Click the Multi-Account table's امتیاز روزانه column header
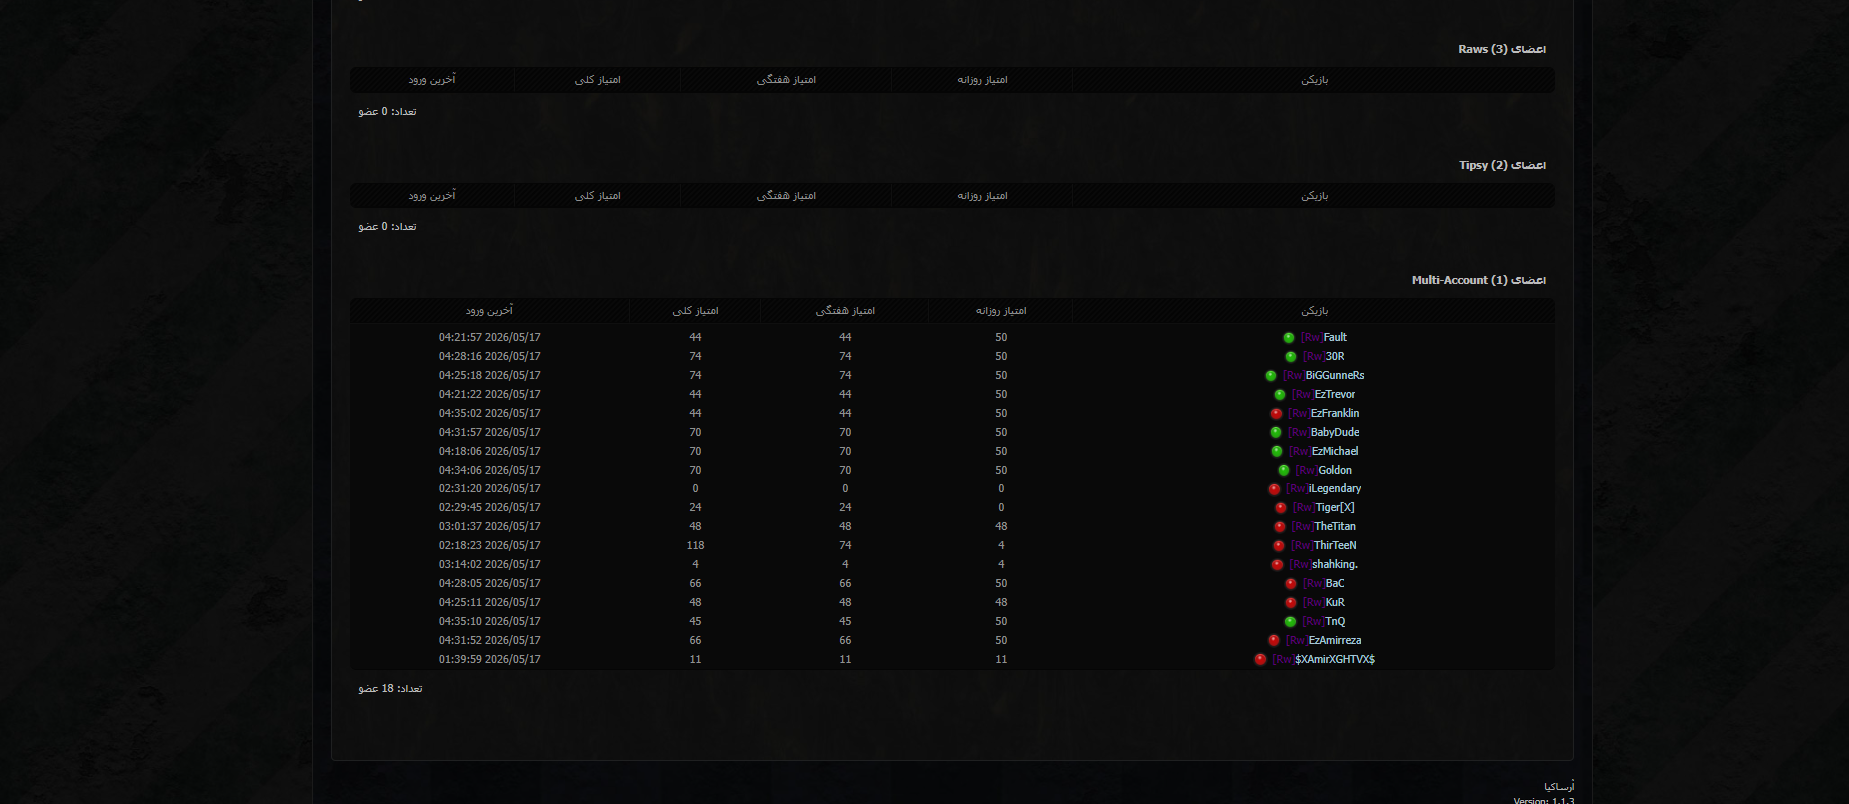1849x804 pixels. tap(1001, 310)
